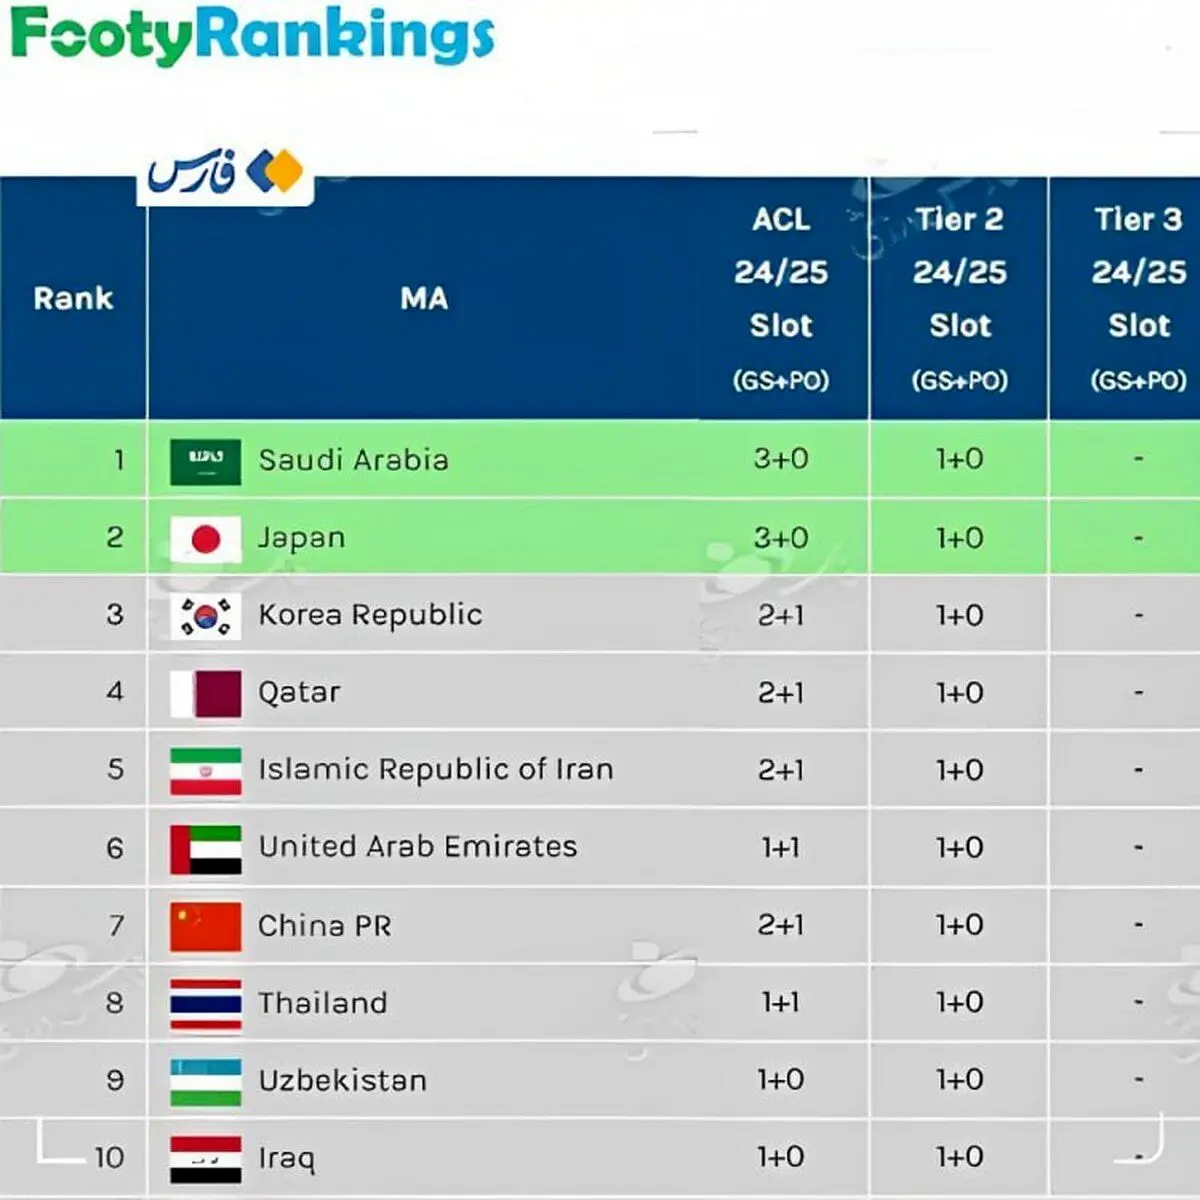The image size is (1200, 1200).
Task: Click the Iran flag icon
Action: point(205,771)
